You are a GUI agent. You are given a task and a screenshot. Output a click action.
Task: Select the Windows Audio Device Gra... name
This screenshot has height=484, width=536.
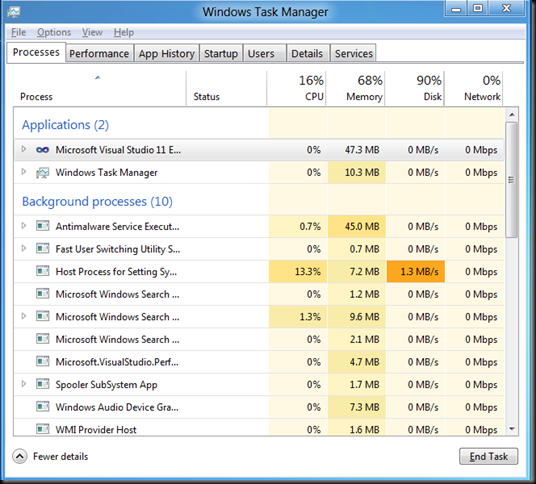(x=117, y=407)
